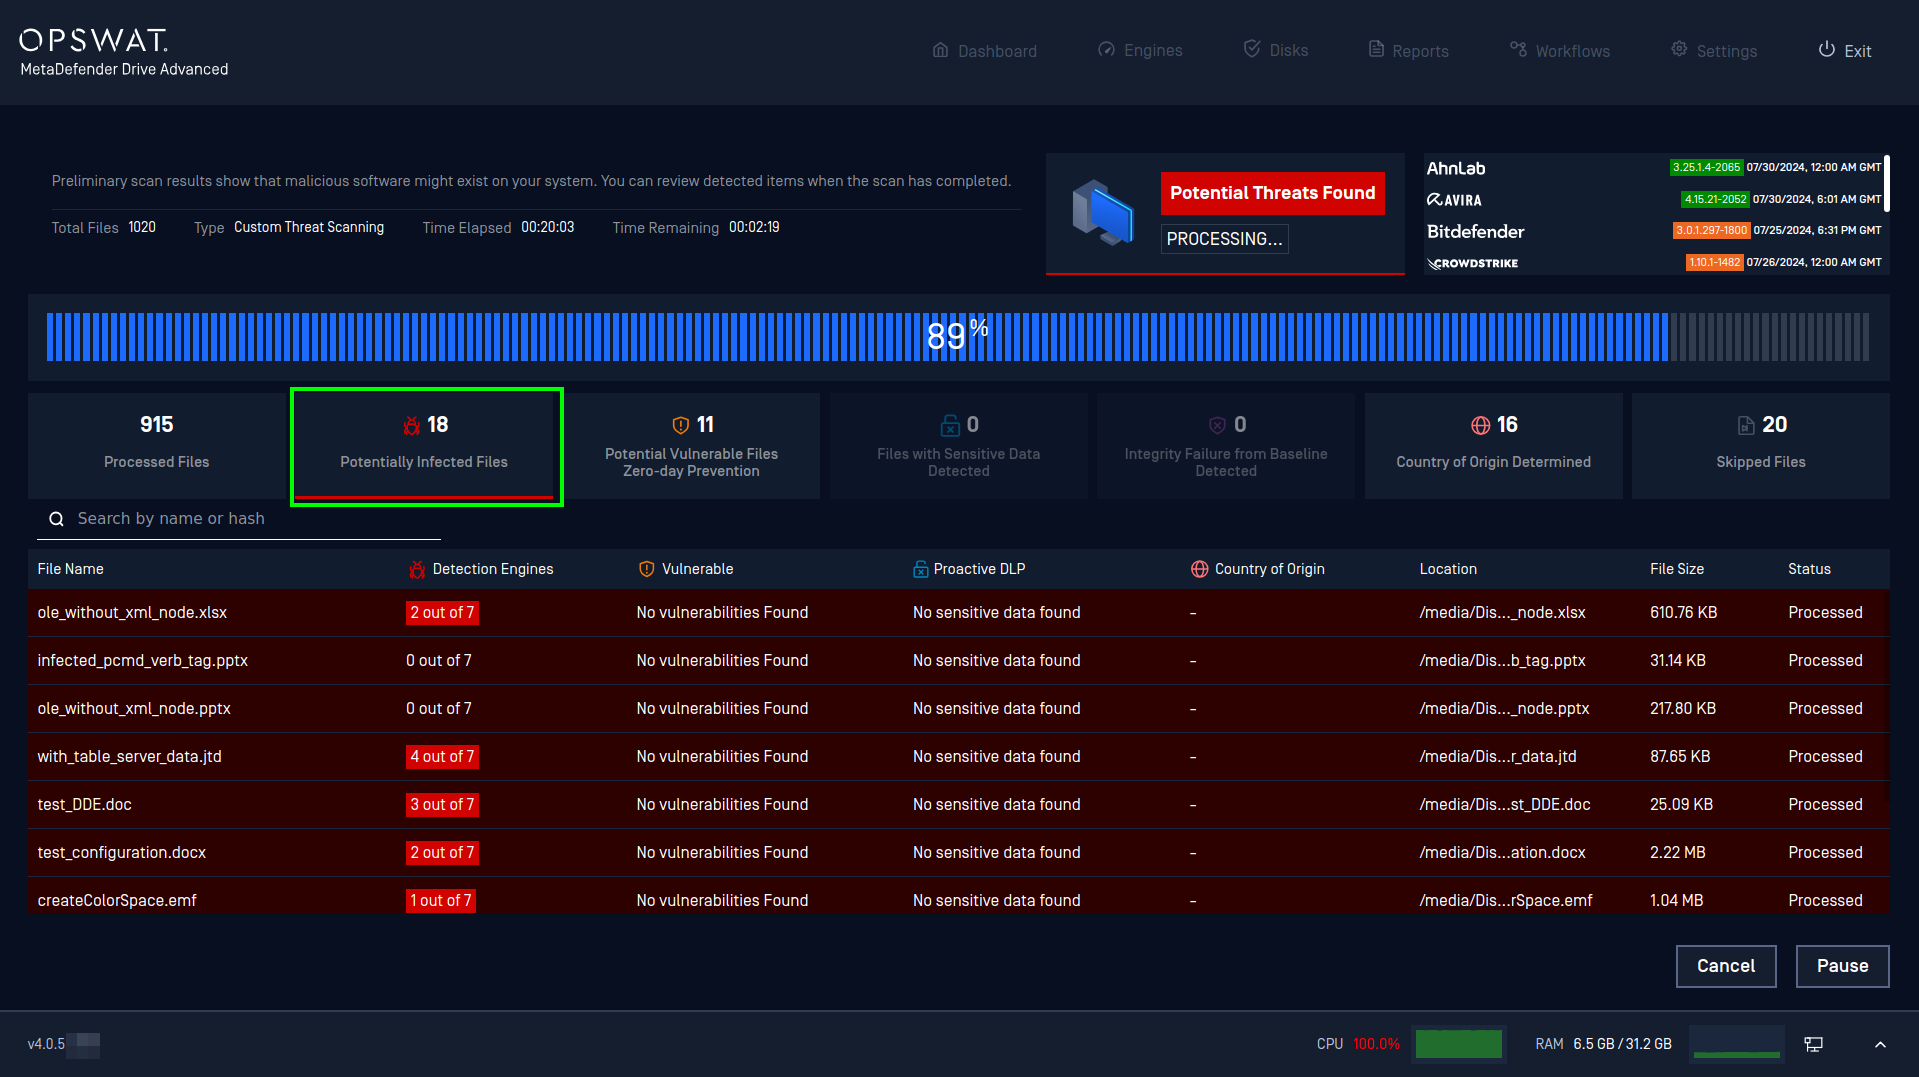
Task: Click the shield icon beside 11
Action: coord(681,425)
